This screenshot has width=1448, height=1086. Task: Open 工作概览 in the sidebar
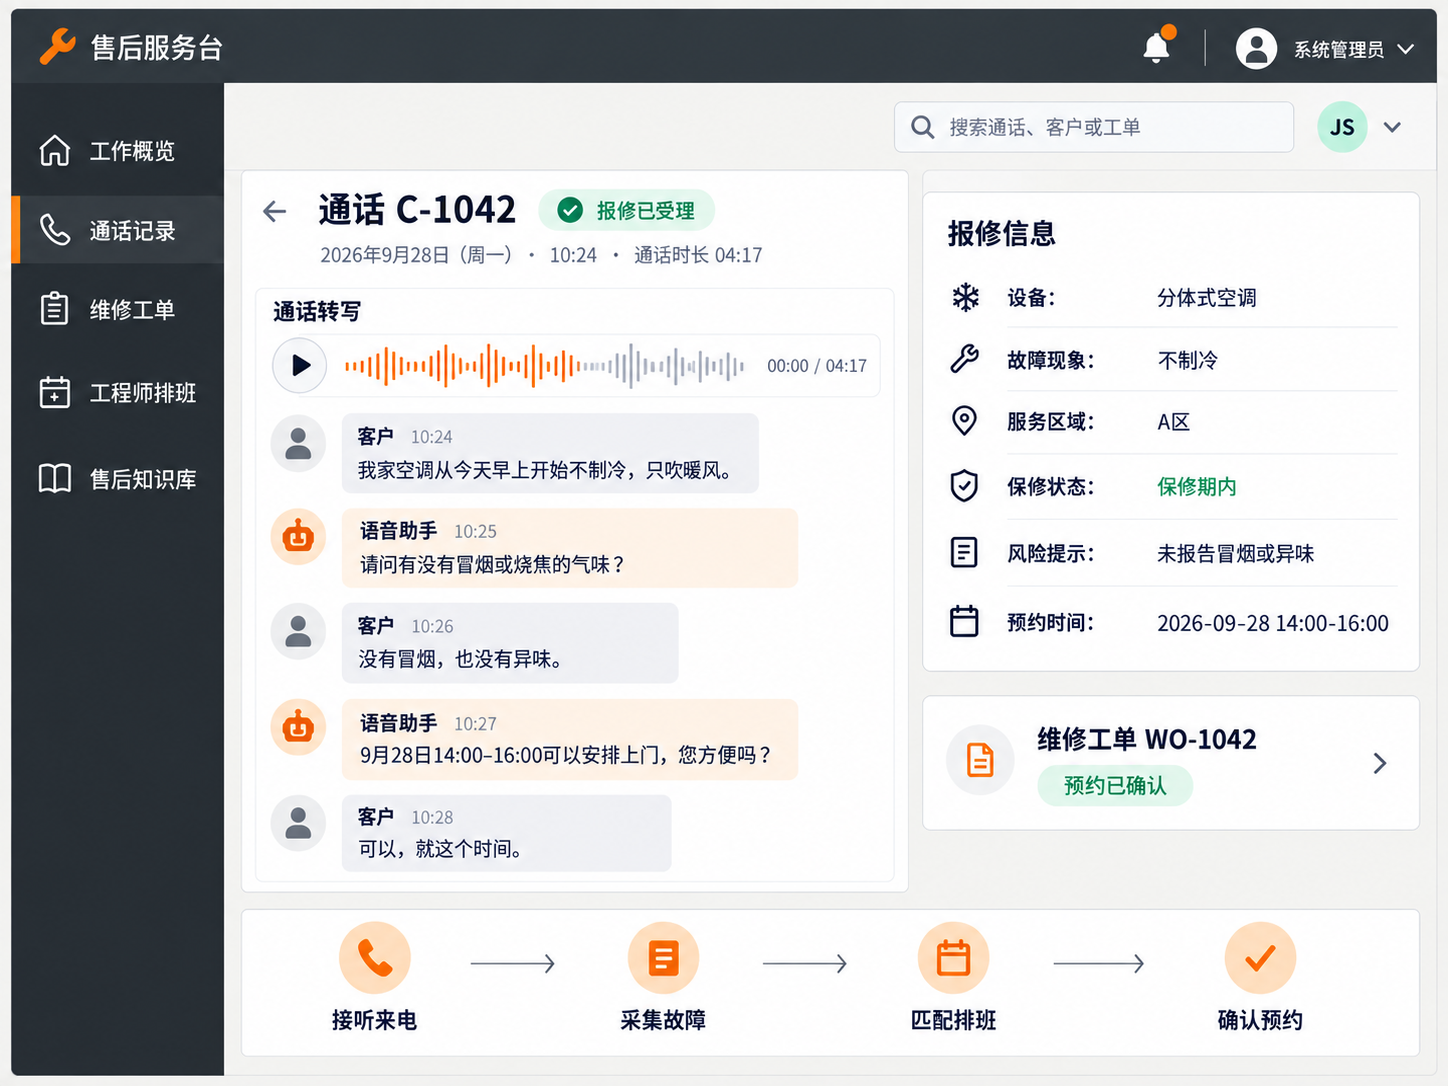tap(118, 151)
